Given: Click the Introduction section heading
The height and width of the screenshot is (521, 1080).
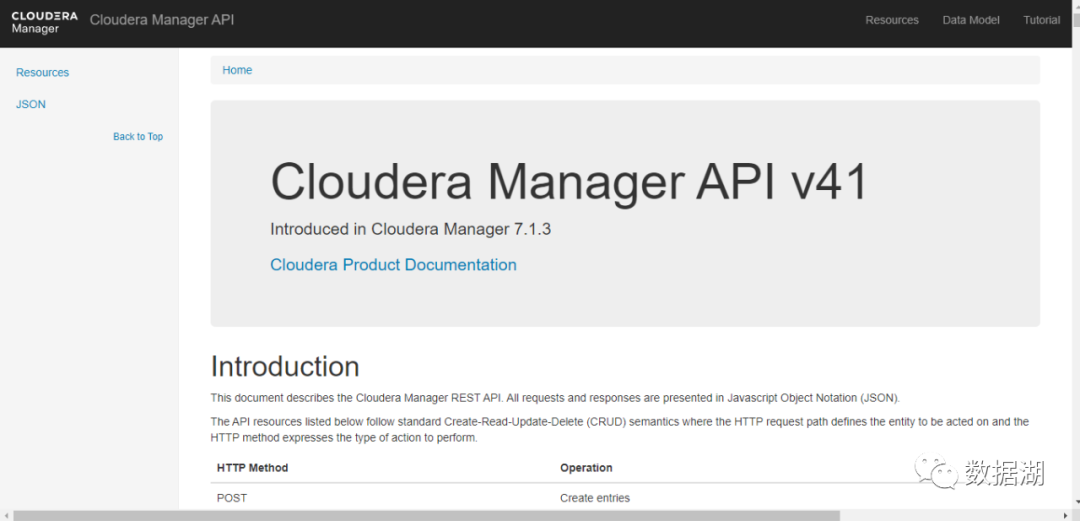Looking at the screenshot, I should point(285,367).
